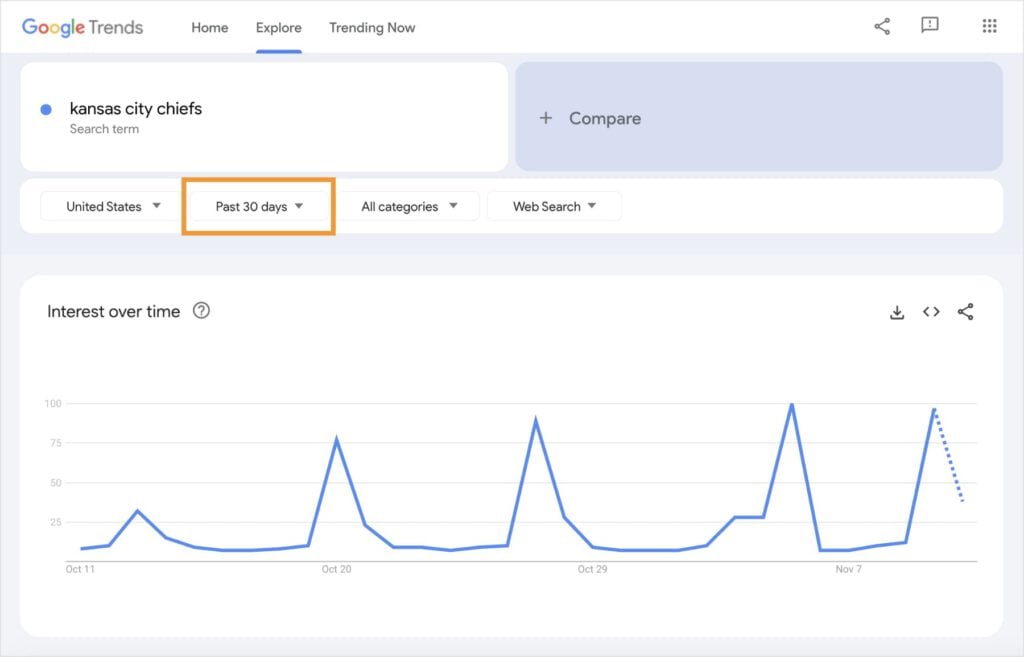
Task: Select the Explore navigation link
Action: [278, 28]
